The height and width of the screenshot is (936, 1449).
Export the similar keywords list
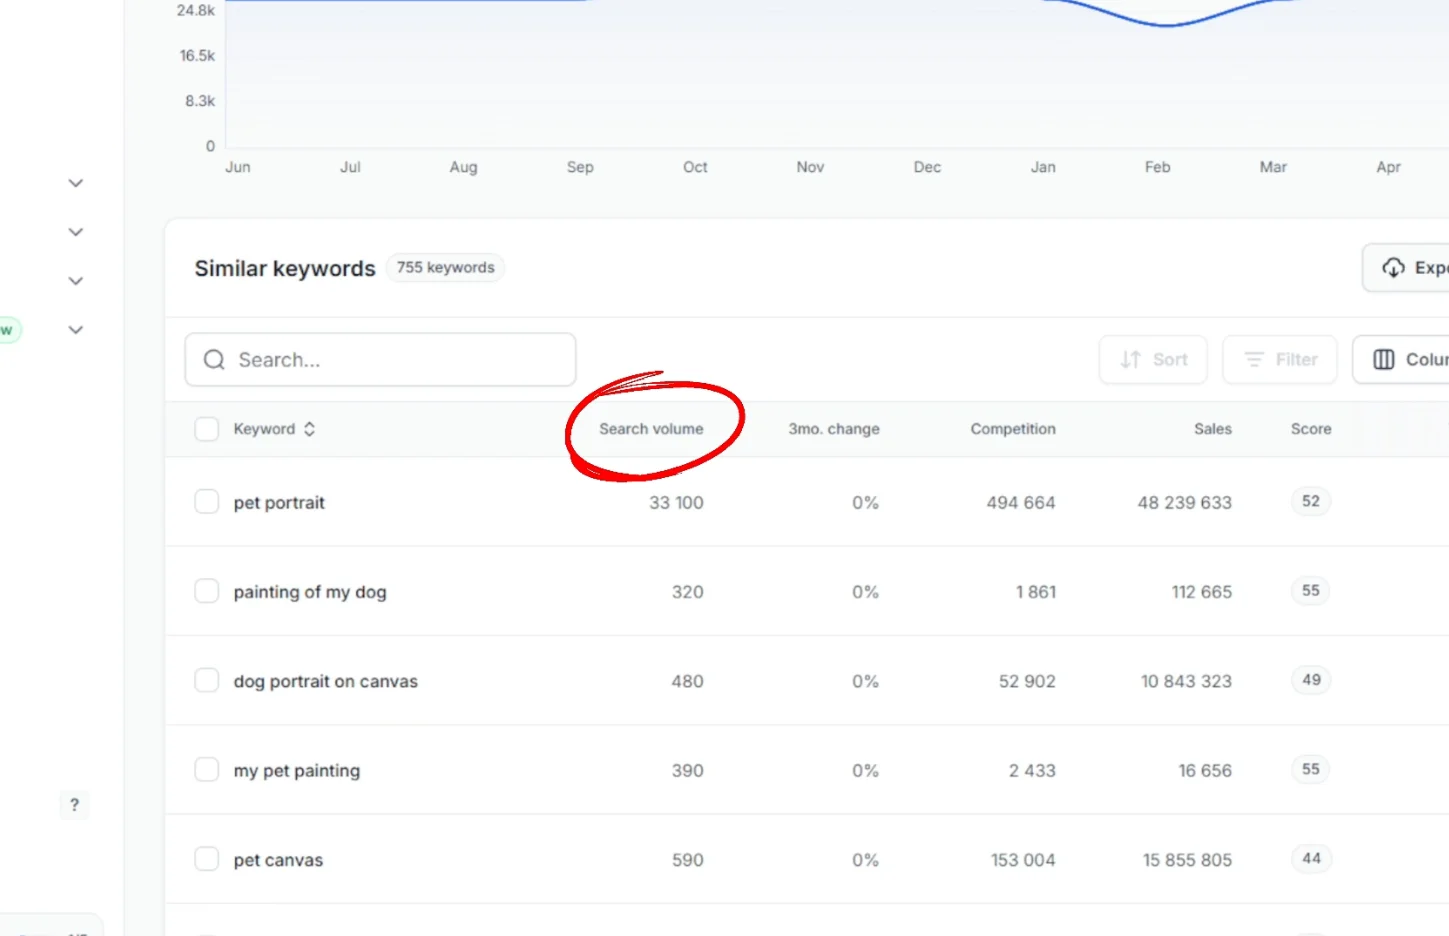pos(1406,268)
